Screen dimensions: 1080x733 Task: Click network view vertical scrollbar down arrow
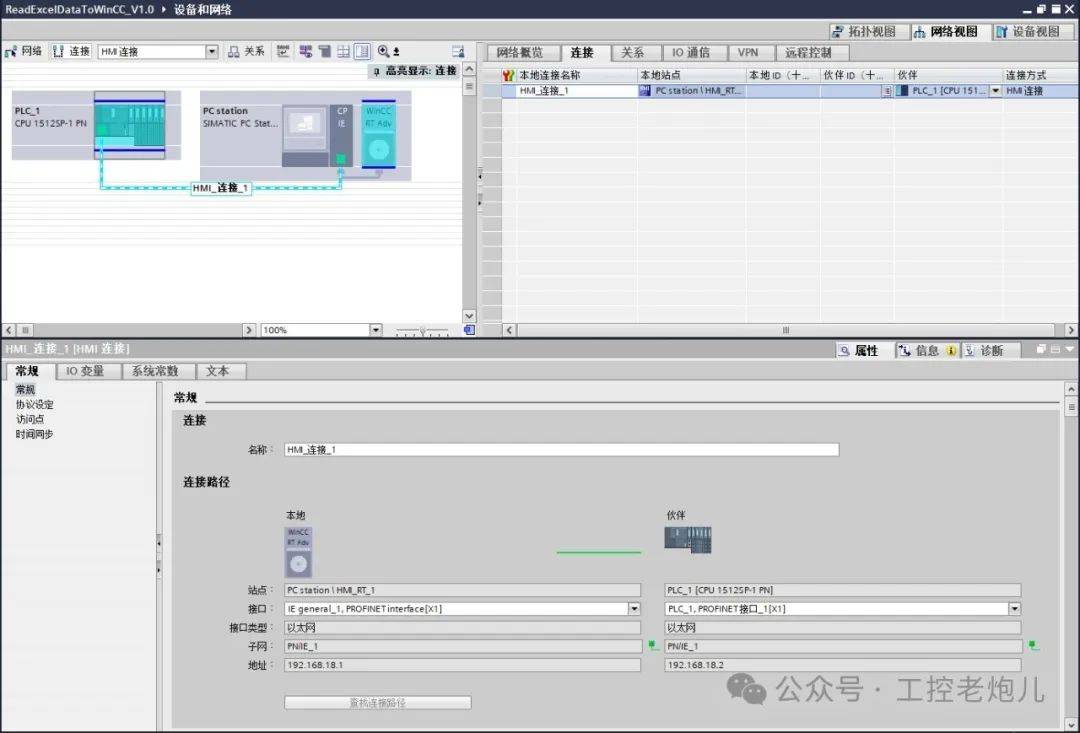[469, 316]
